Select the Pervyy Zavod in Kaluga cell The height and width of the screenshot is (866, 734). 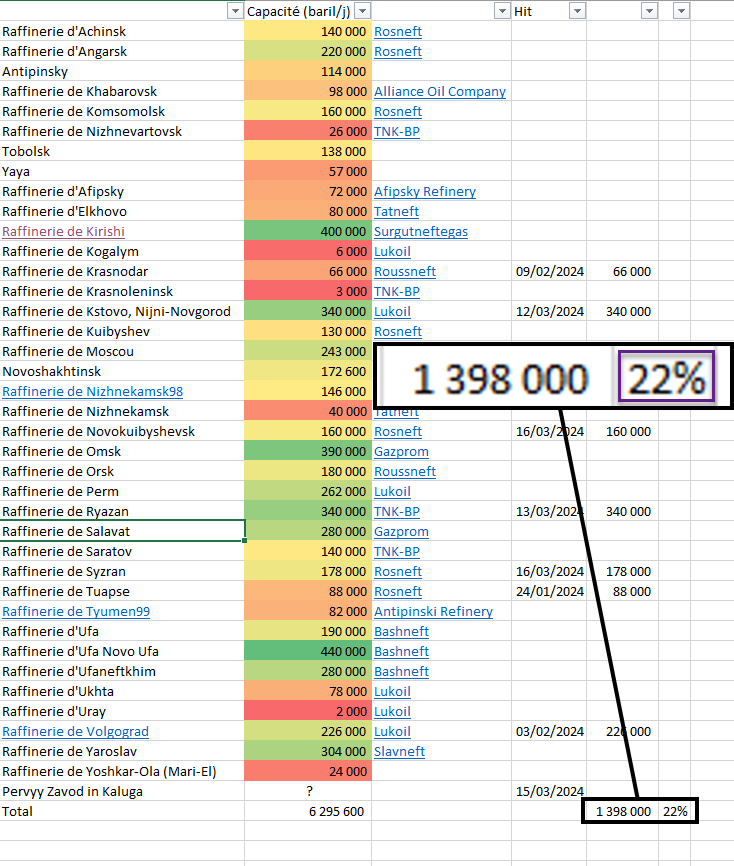click(122, 791)
